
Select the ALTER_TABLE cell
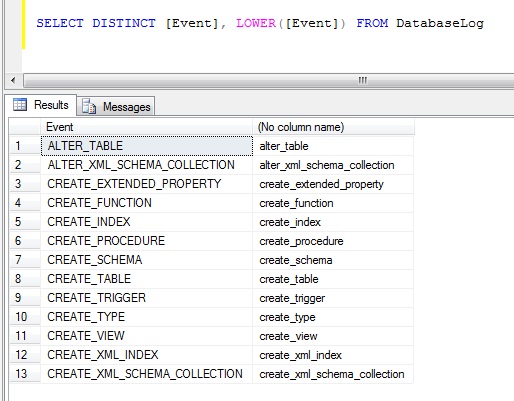147,146
